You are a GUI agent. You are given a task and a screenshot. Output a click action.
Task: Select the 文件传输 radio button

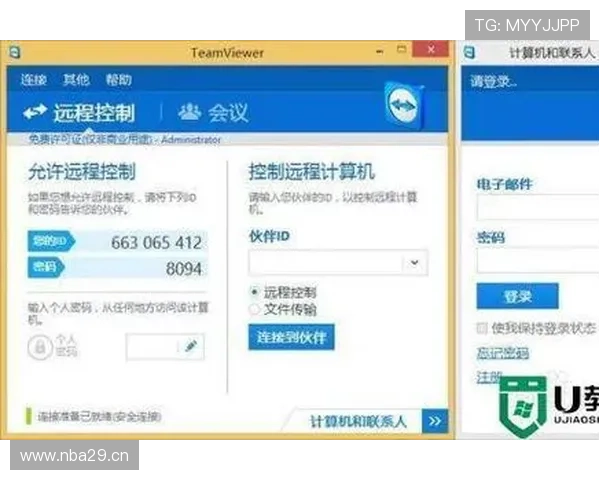[x=254, y=309]
